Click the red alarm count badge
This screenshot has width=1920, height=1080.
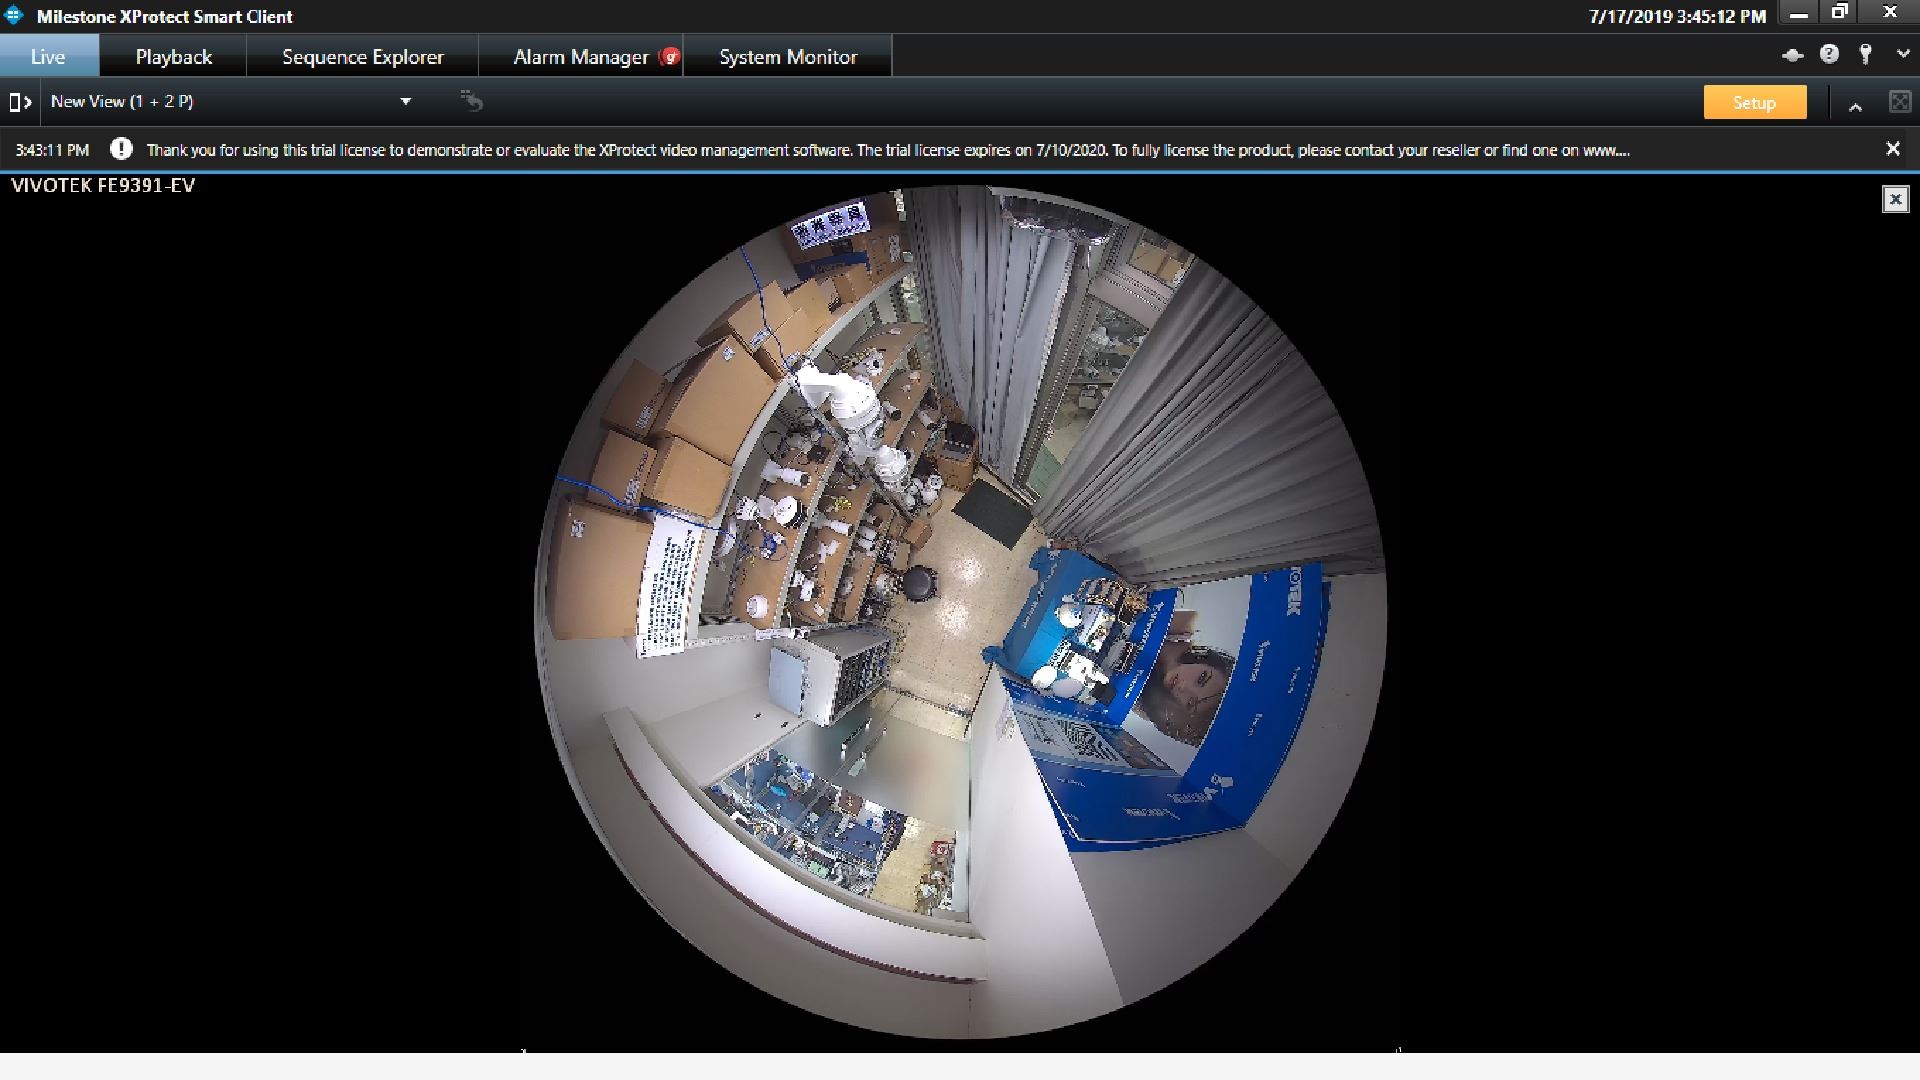tap(670, 57)
